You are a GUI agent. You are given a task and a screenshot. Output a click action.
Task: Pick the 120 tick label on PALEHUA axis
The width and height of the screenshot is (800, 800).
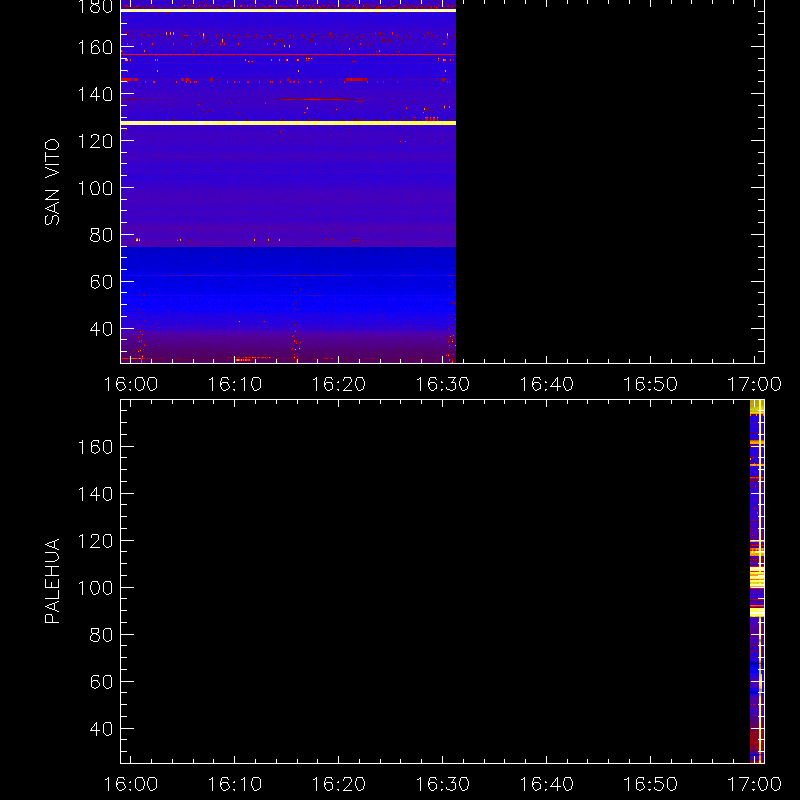point(95,541)
